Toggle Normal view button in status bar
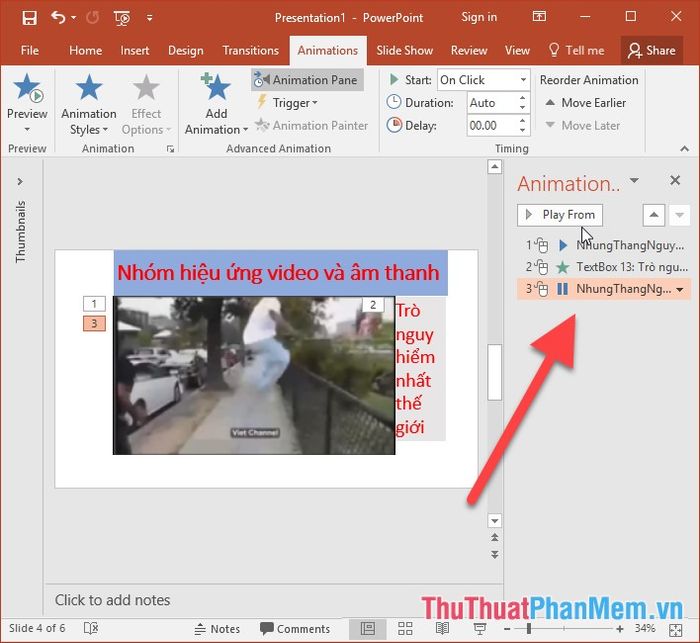The width and height of the screenshot is (700, 643). point(368,628)
